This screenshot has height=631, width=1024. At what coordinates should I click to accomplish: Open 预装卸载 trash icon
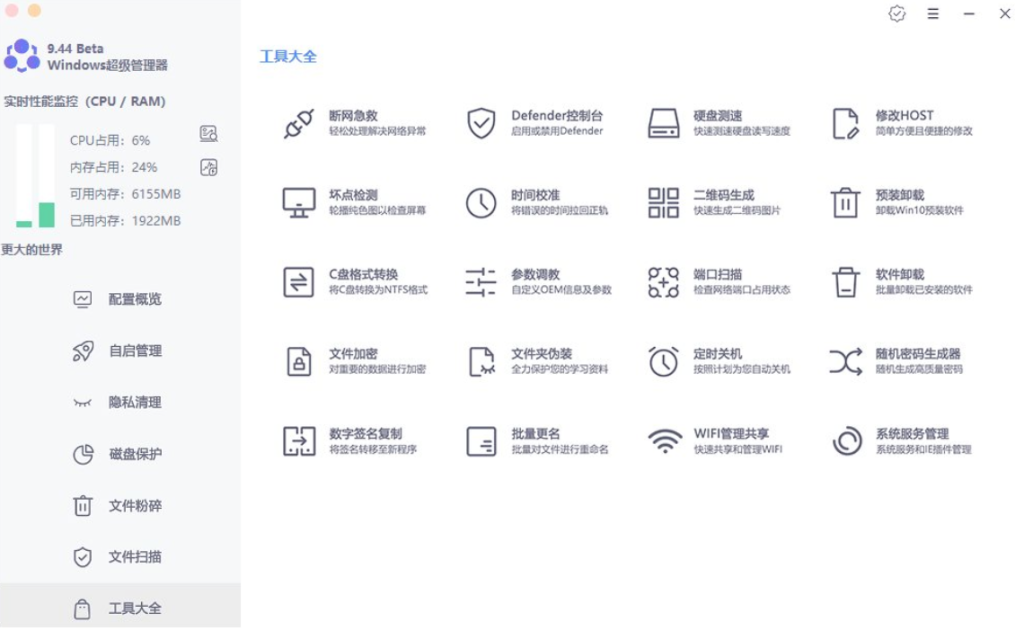click(x=846, y=202)
